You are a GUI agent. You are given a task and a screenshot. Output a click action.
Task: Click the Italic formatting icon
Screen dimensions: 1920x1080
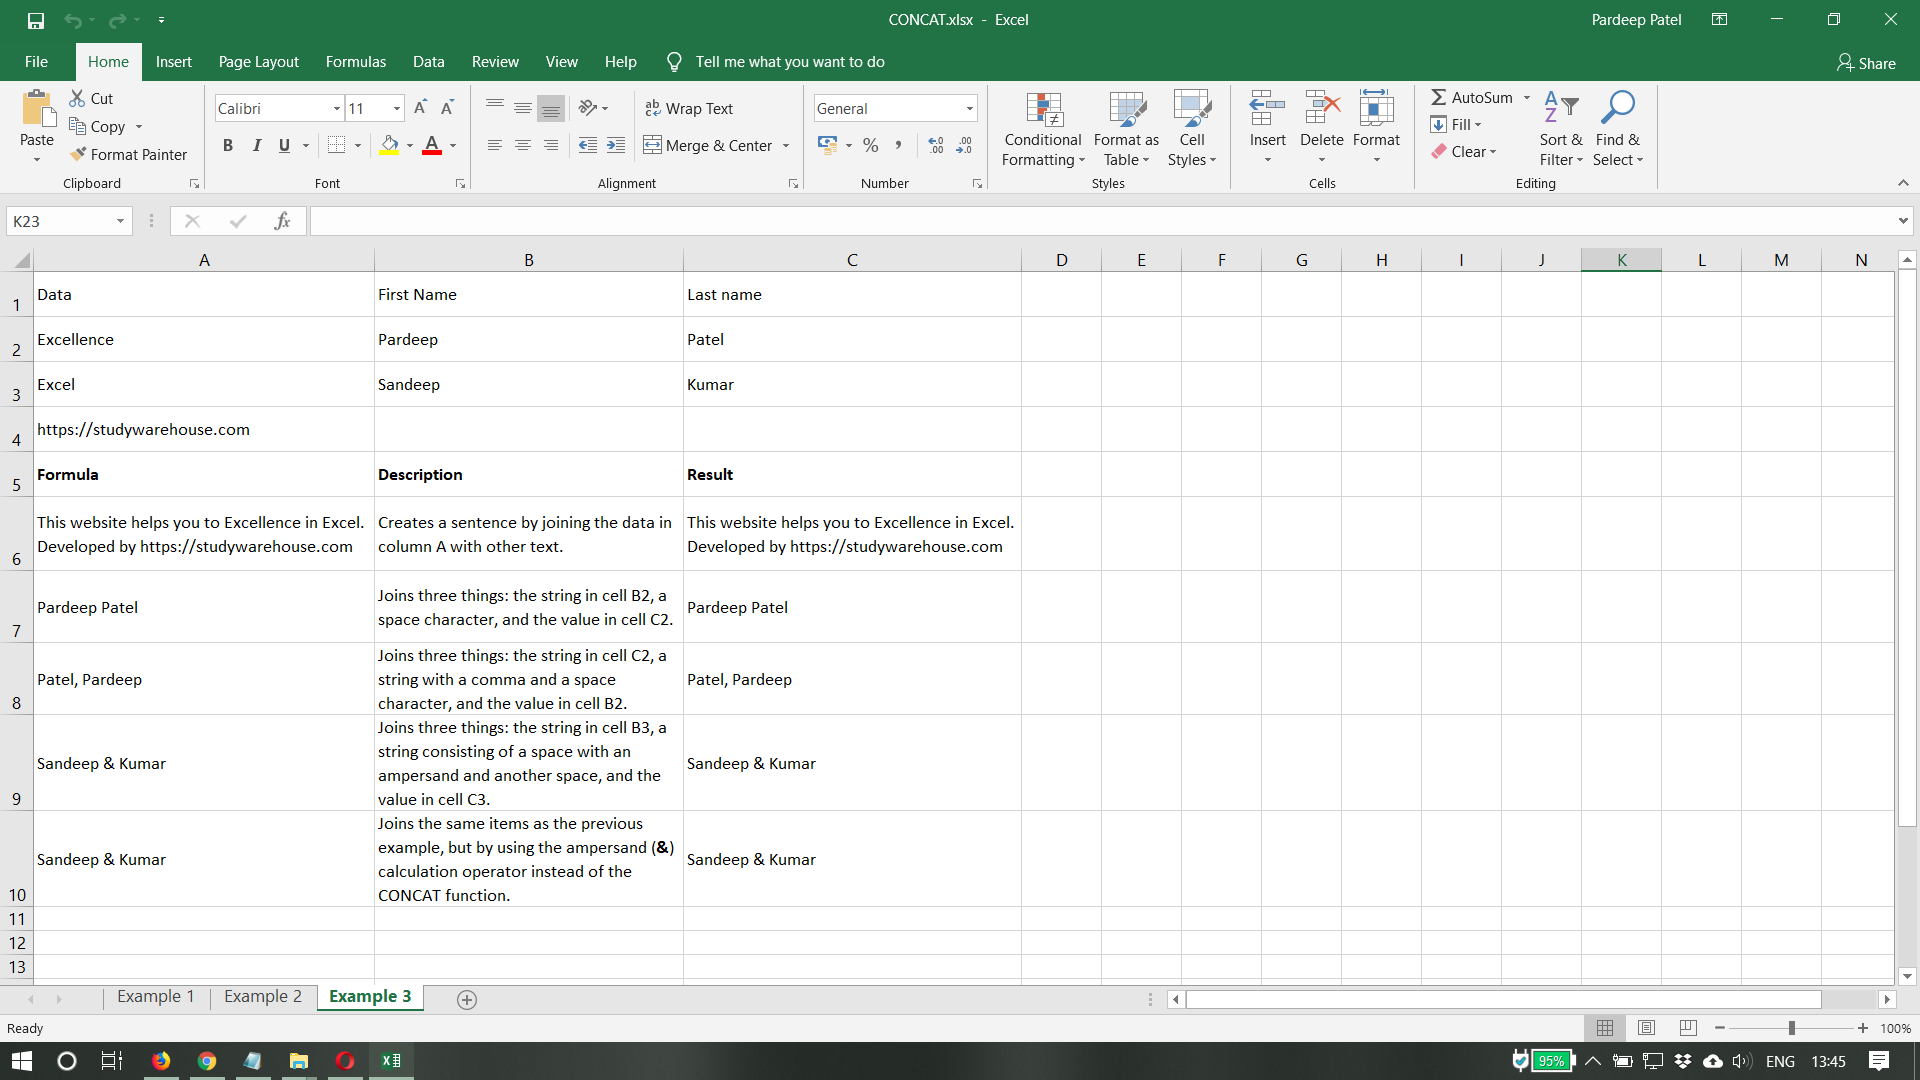coord(256,145)
